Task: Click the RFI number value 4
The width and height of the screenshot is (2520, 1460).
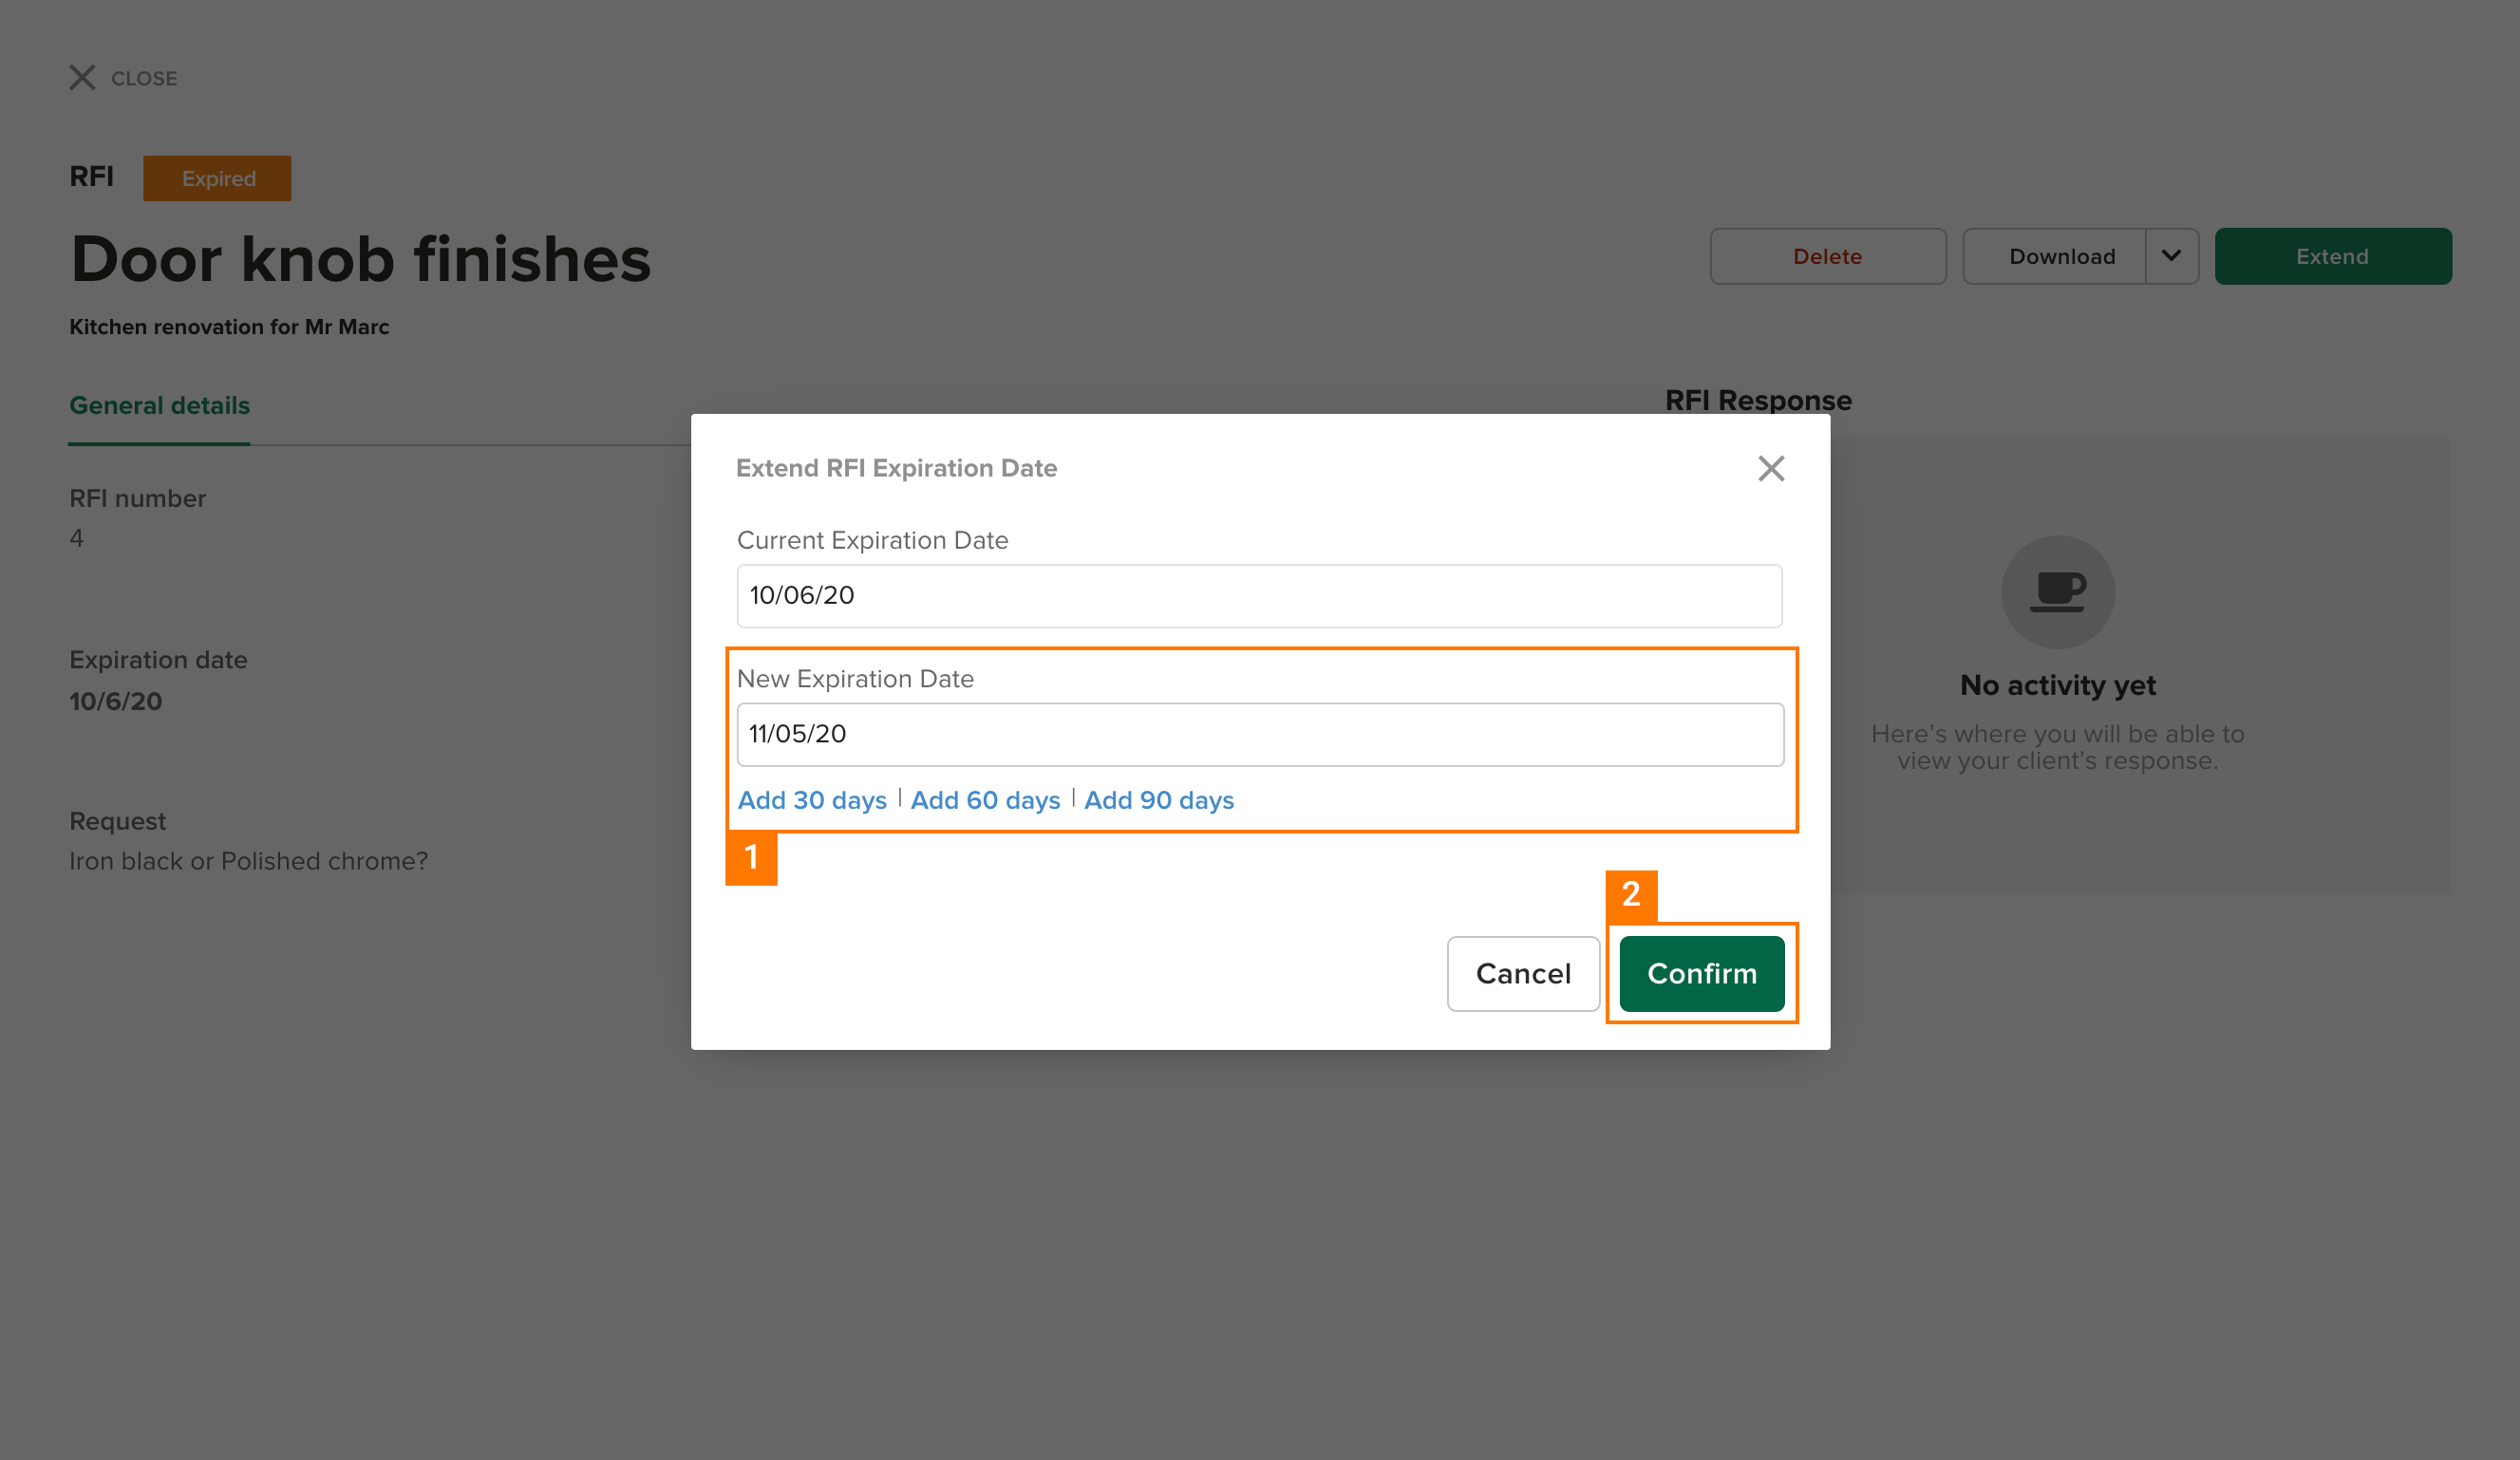Action: pyautogui.click(x=76, y=538)
